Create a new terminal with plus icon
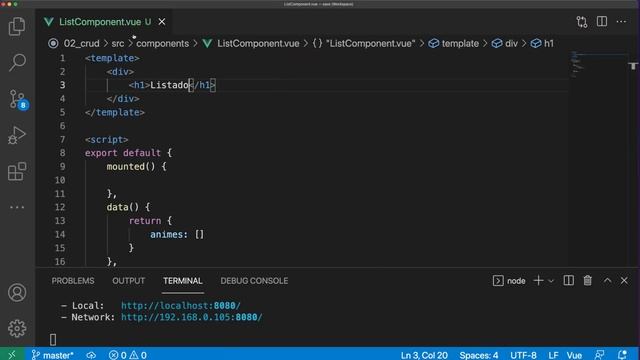Screen dimensions: 640x360 tap(538, 280)
